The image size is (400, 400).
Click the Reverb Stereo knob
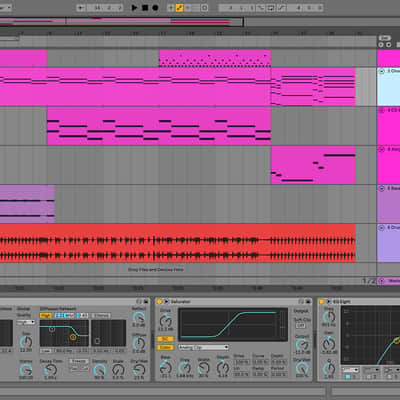[26, 370]
